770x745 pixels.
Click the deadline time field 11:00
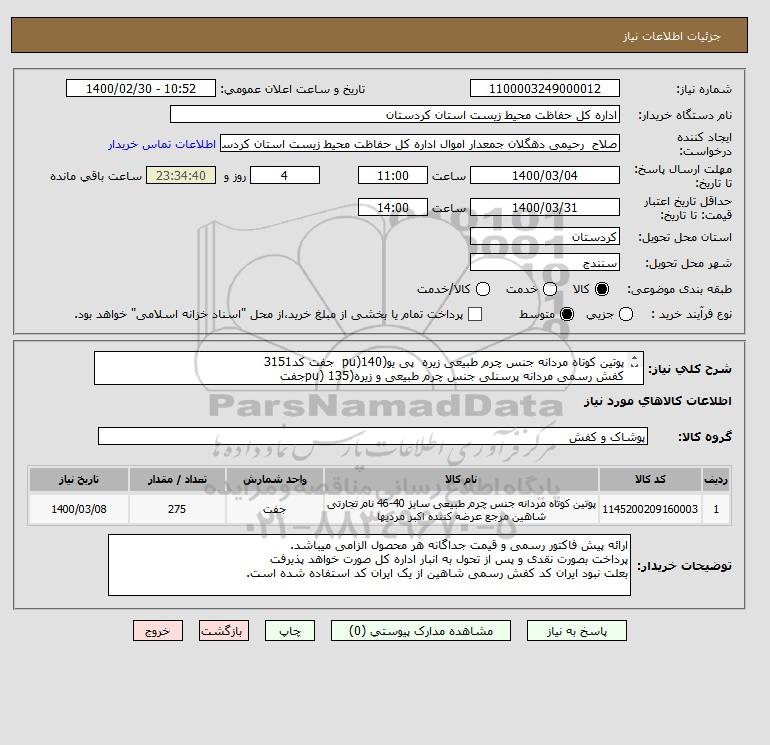[x=393, y=175]
